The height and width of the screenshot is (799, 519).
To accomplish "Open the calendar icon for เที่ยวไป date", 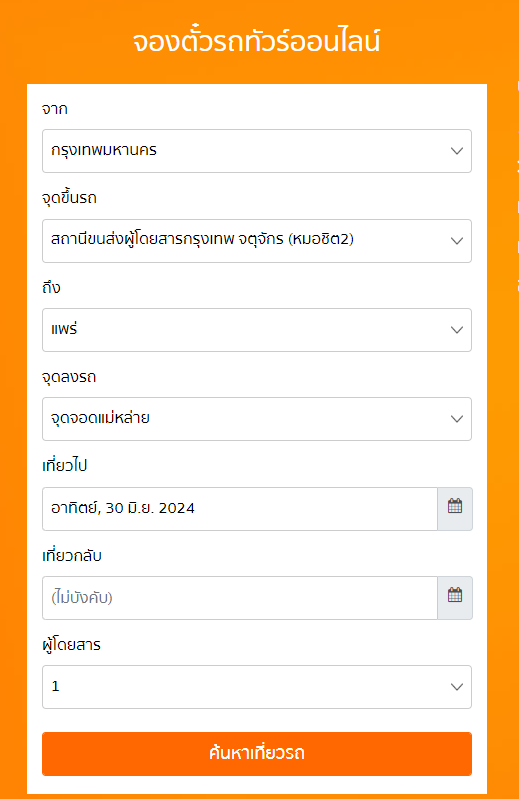I will 455,508.
